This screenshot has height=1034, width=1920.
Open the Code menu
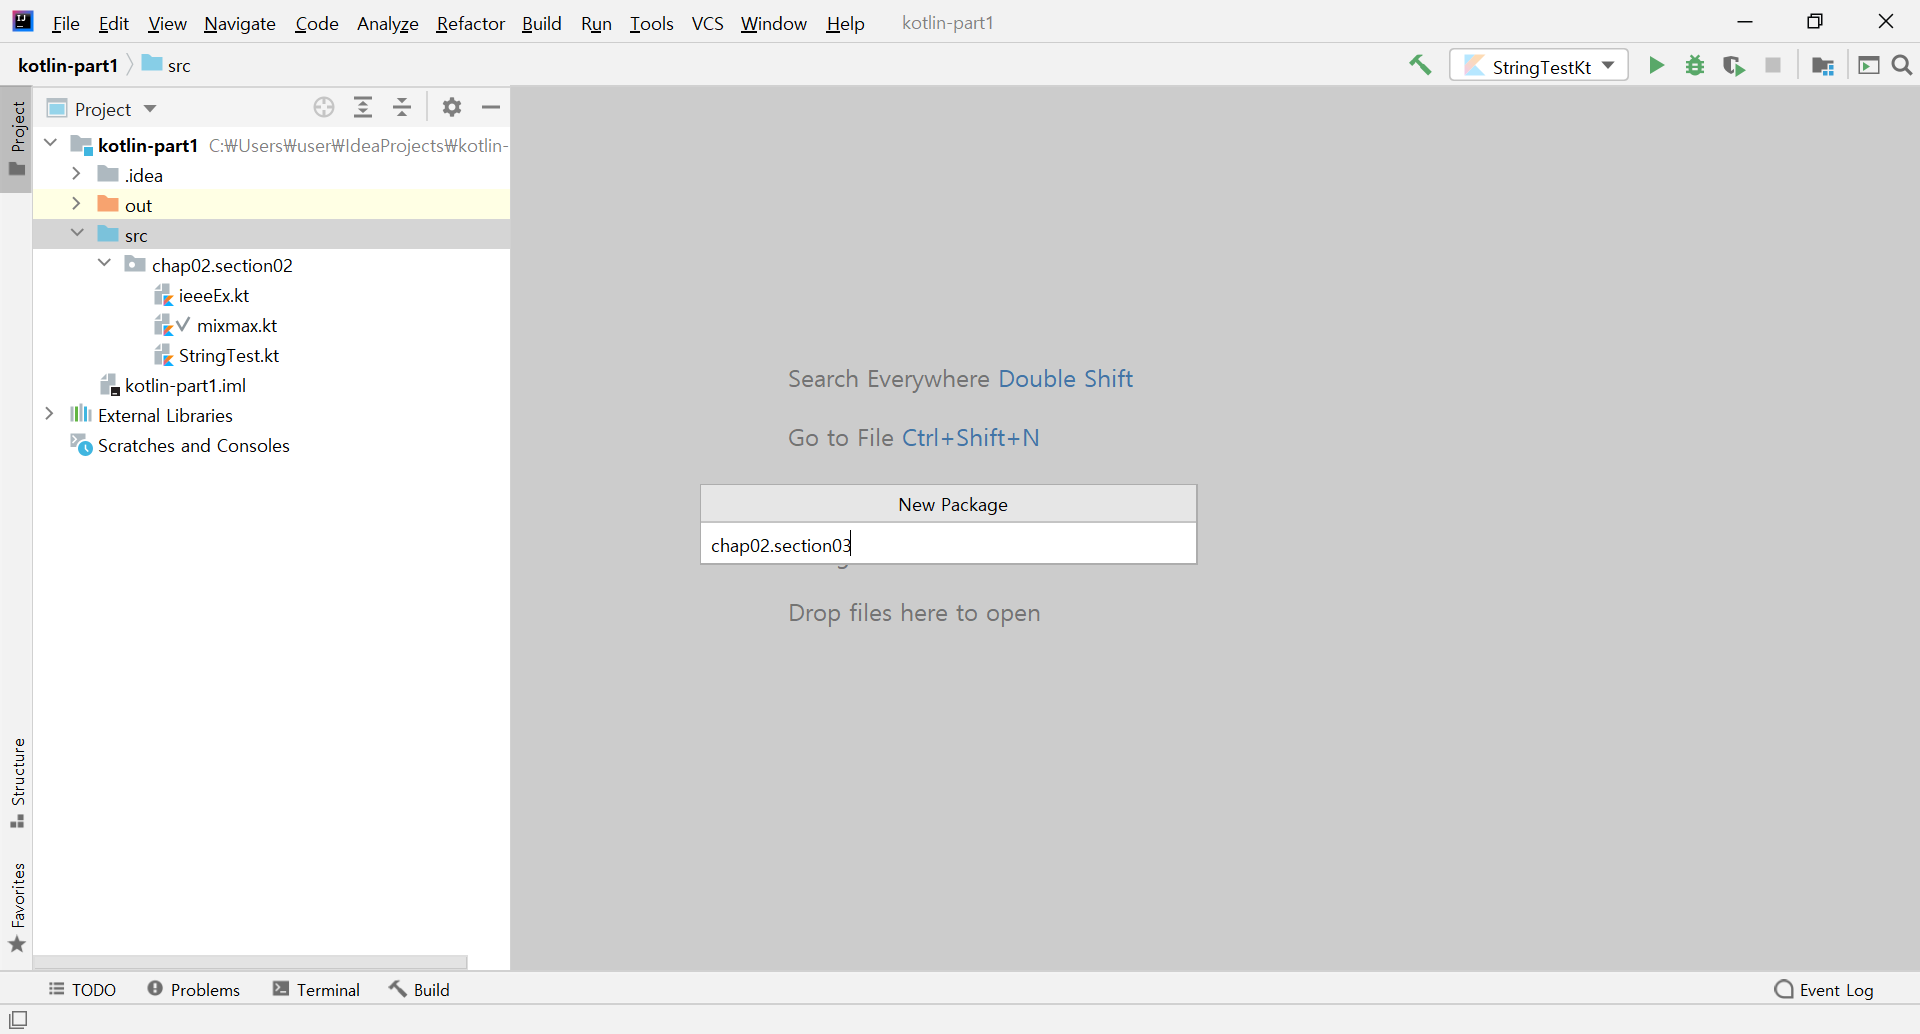coord(317,23)
